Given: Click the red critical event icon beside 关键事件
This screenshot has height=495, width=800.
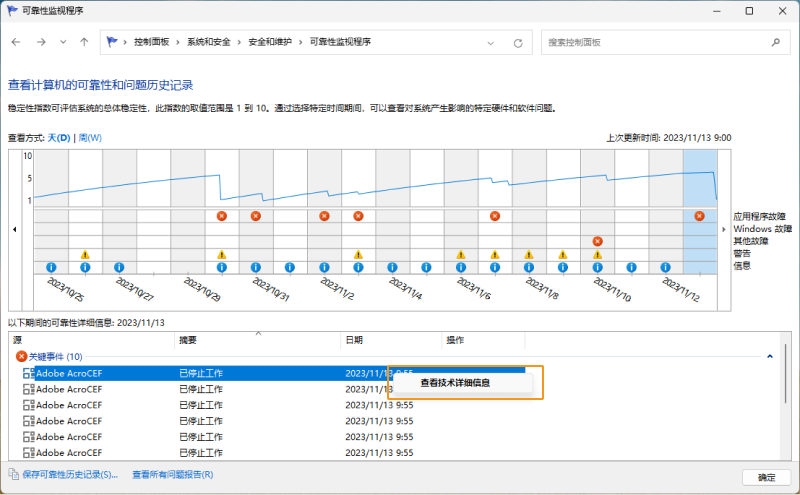Looking at the screenshot, I should [21, 356].
